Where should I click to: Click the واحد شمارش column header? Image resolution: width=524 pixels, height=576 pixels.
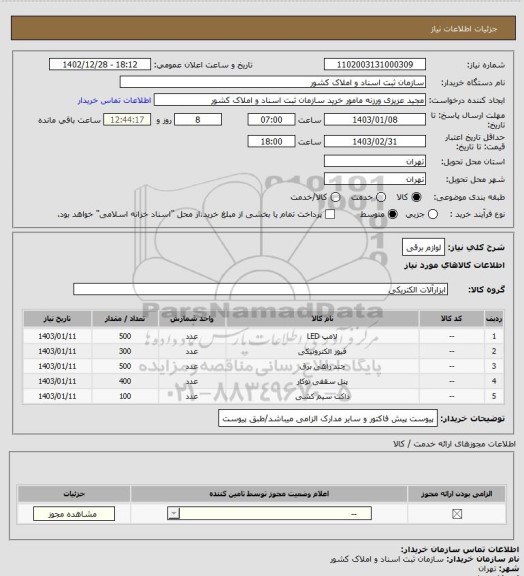tap(192, 318)
